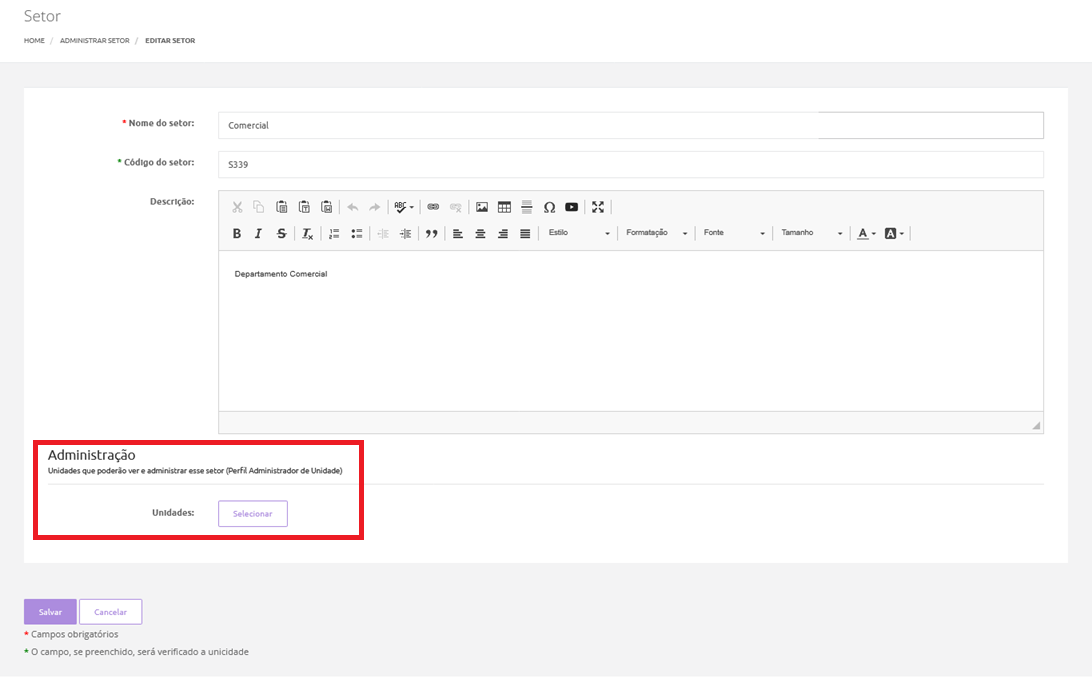The height and width of the screenshot is (679, 1092).
Task: Open the Formatação dropdown
Action: 657,233
